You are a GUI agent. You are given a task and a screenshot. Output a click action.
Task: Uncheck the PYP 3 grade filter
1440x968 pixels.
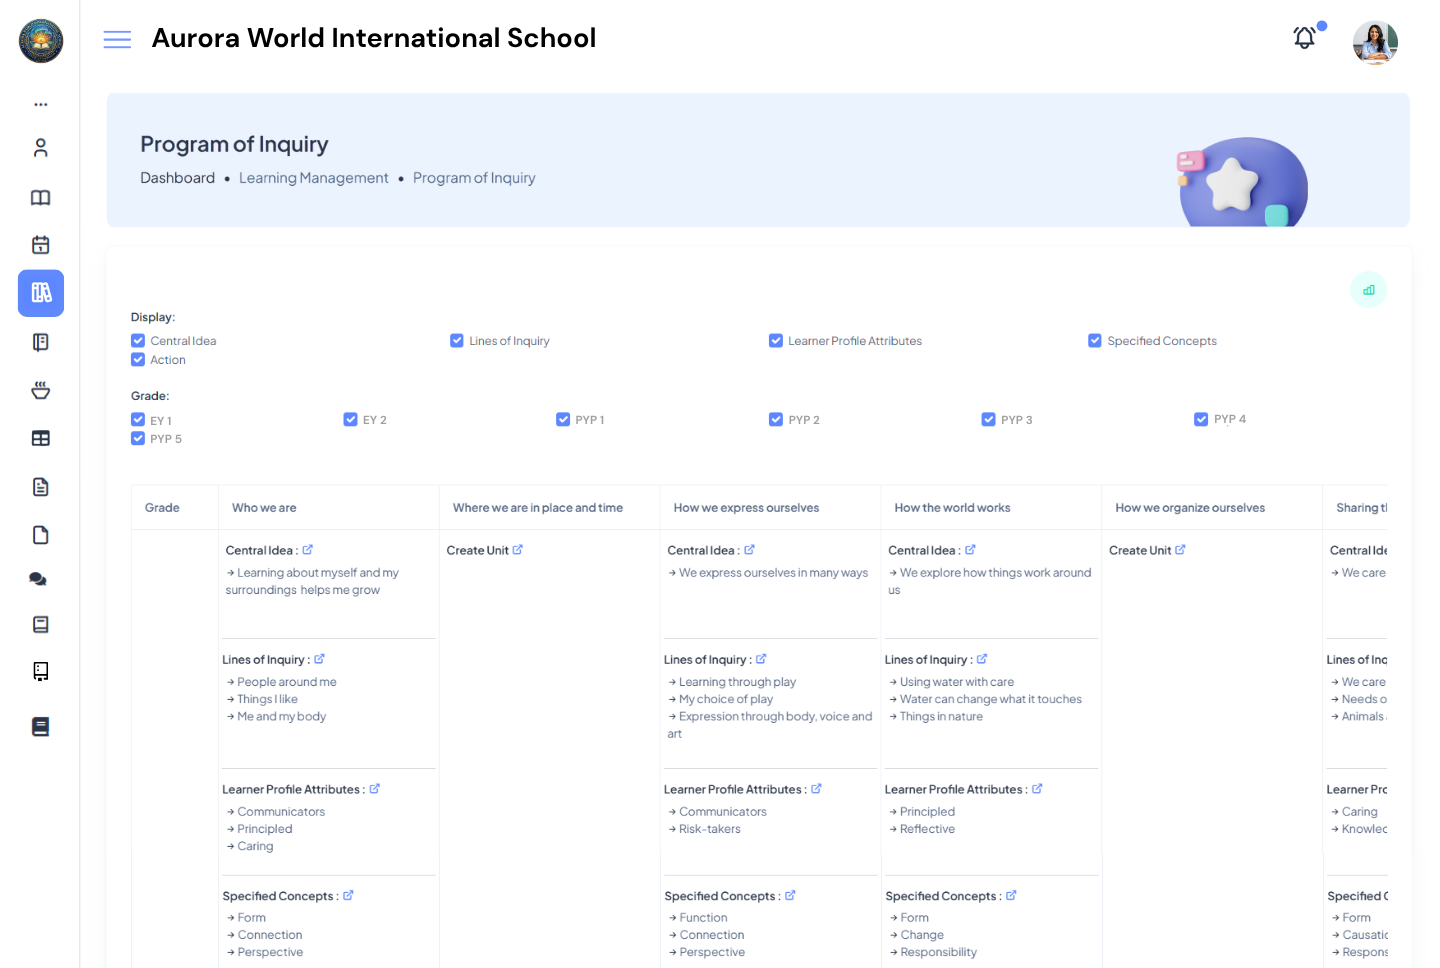(x=988, y=419)
